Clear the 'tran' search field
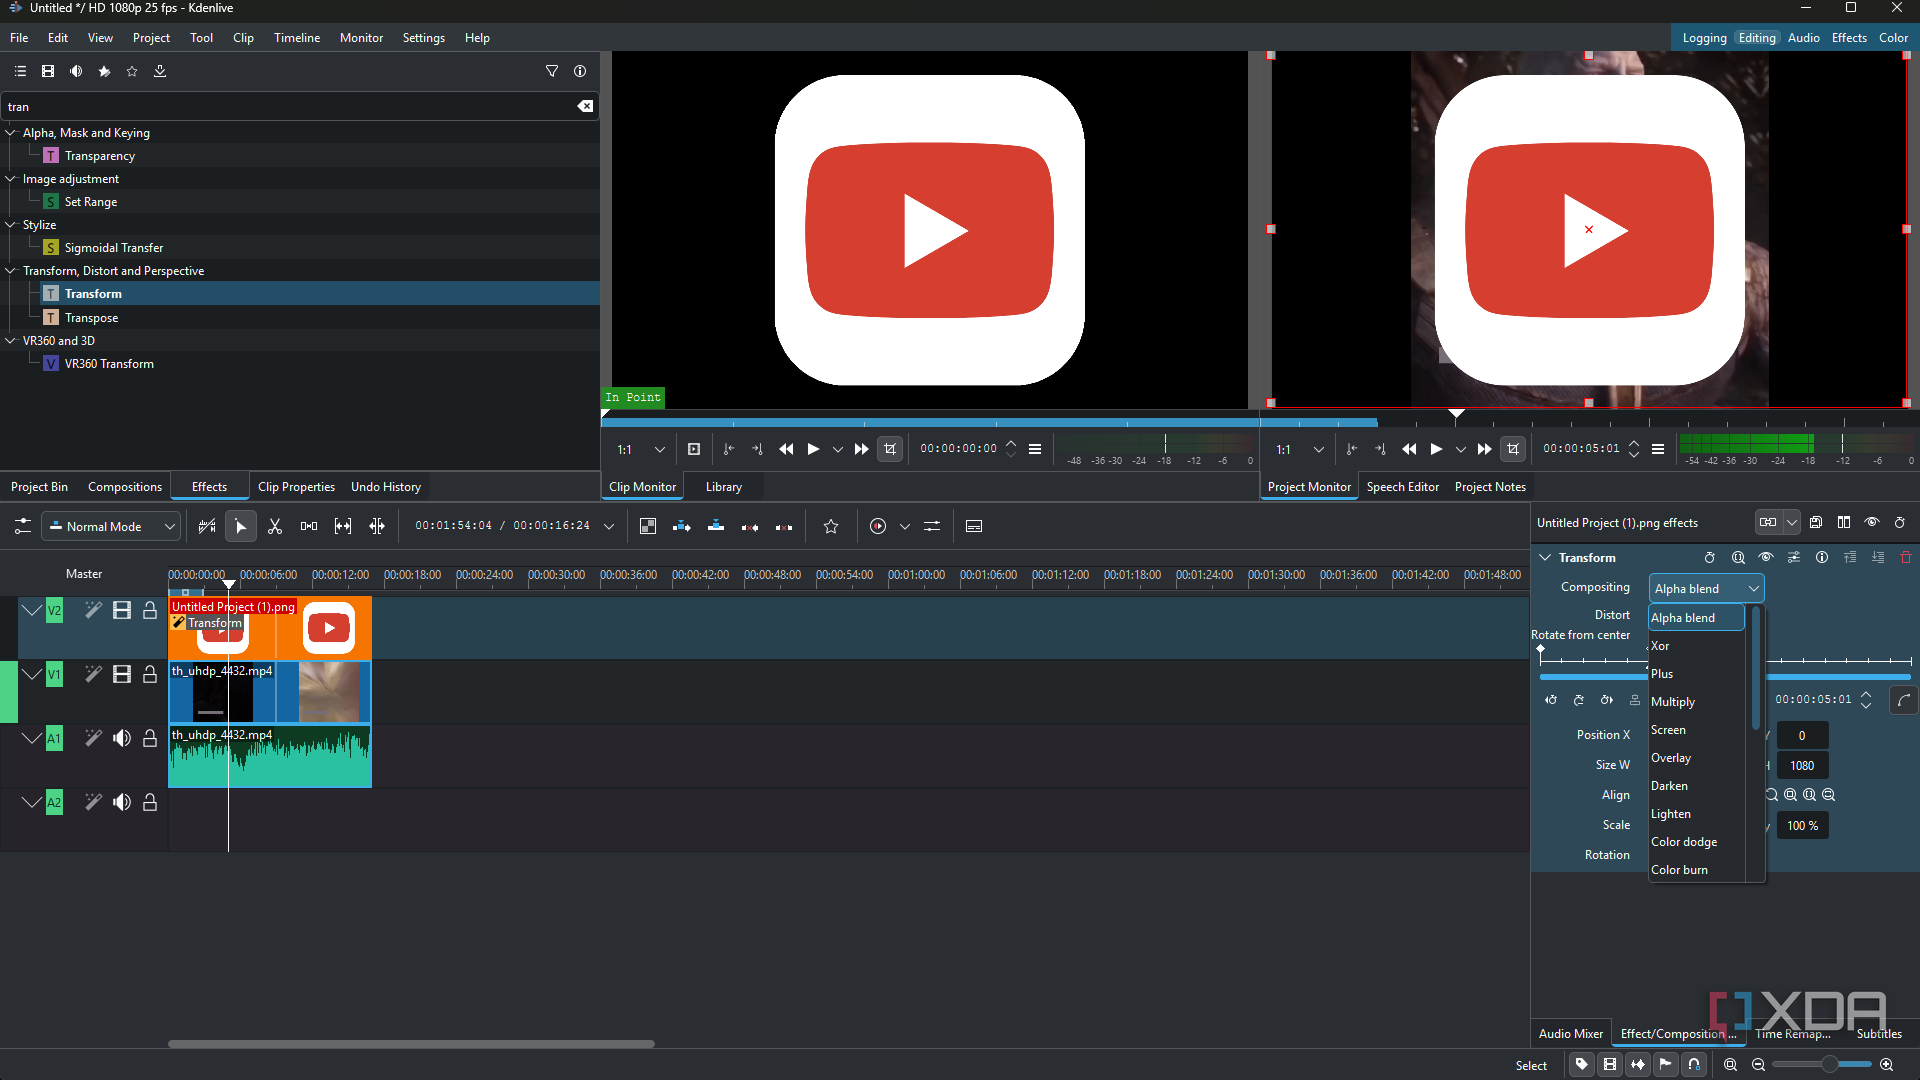This screenshot has height=1080, width=1920. (x=585, y=106)
